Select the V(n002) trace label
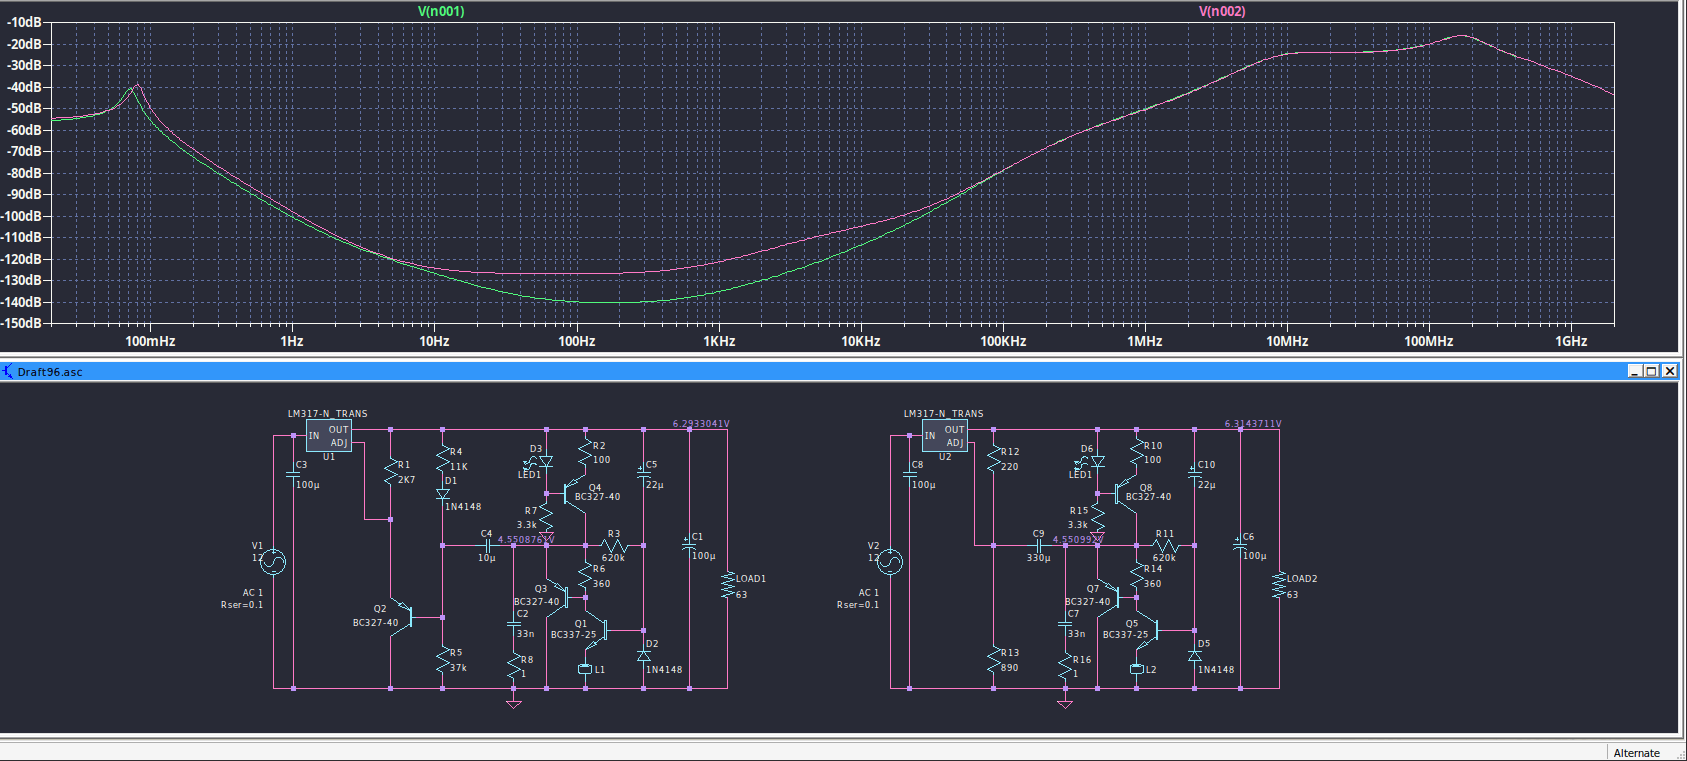This screenshot has height=761, width=1687. 1222,11
